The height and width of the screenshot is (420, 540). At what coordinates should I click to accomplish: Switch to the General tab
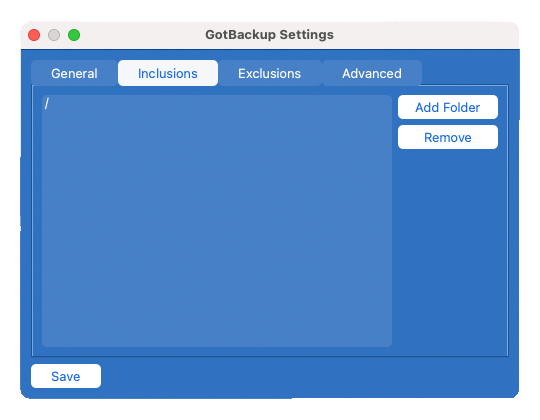(74, 73)
